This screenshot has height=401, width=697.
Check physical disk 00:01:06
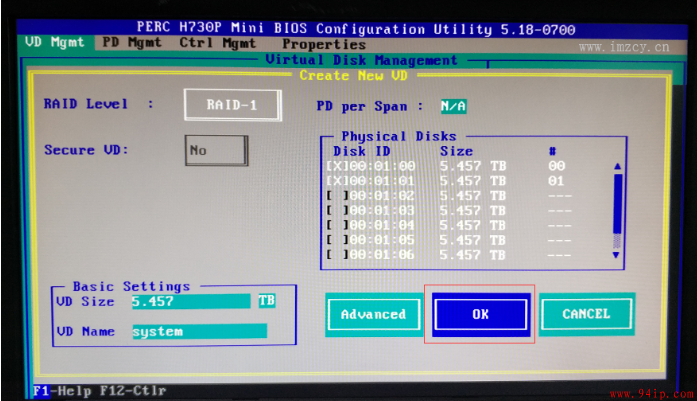coord(338,255)
